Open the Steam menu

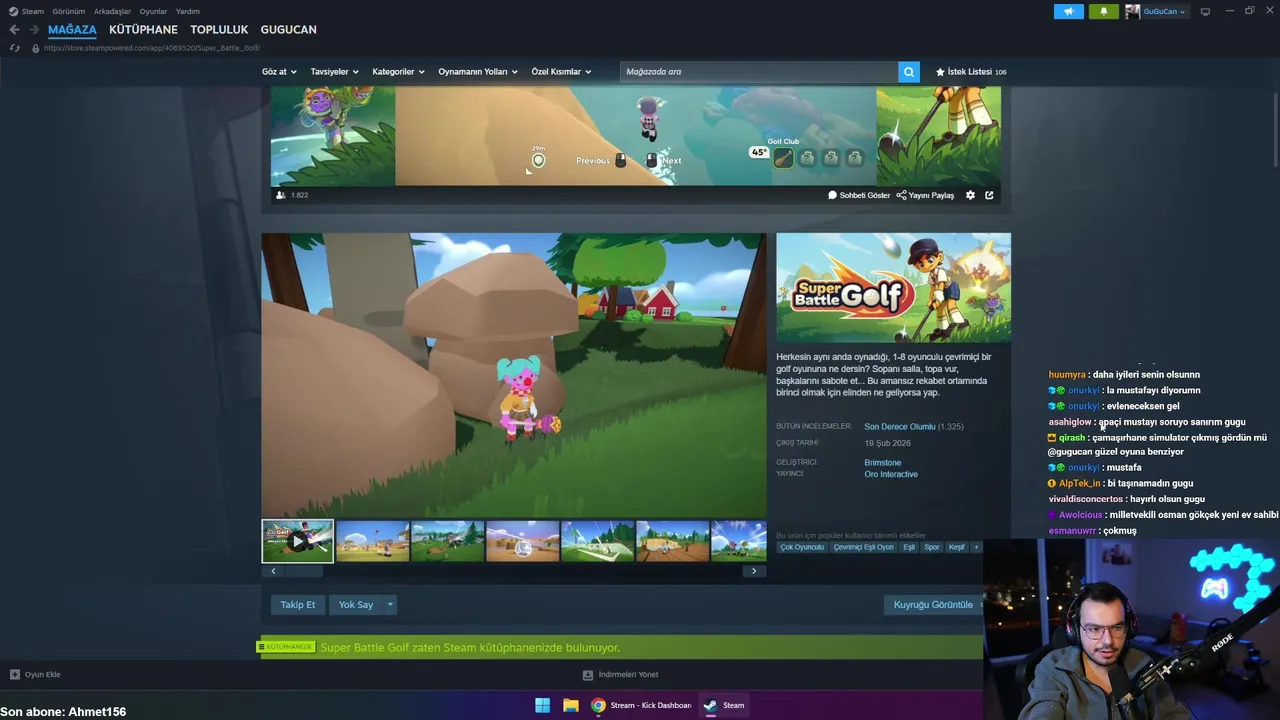click(27, 11)
